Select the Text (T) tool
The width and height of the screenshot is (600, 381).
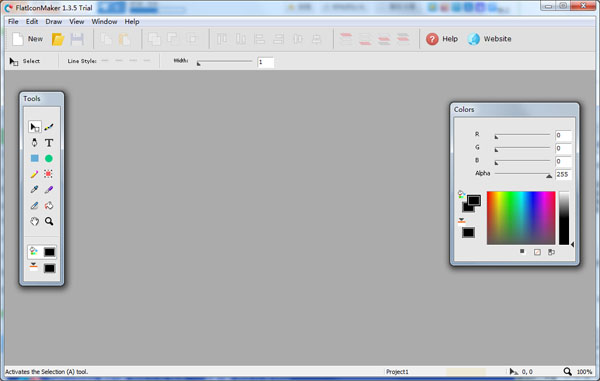click(x=49, y=143)
